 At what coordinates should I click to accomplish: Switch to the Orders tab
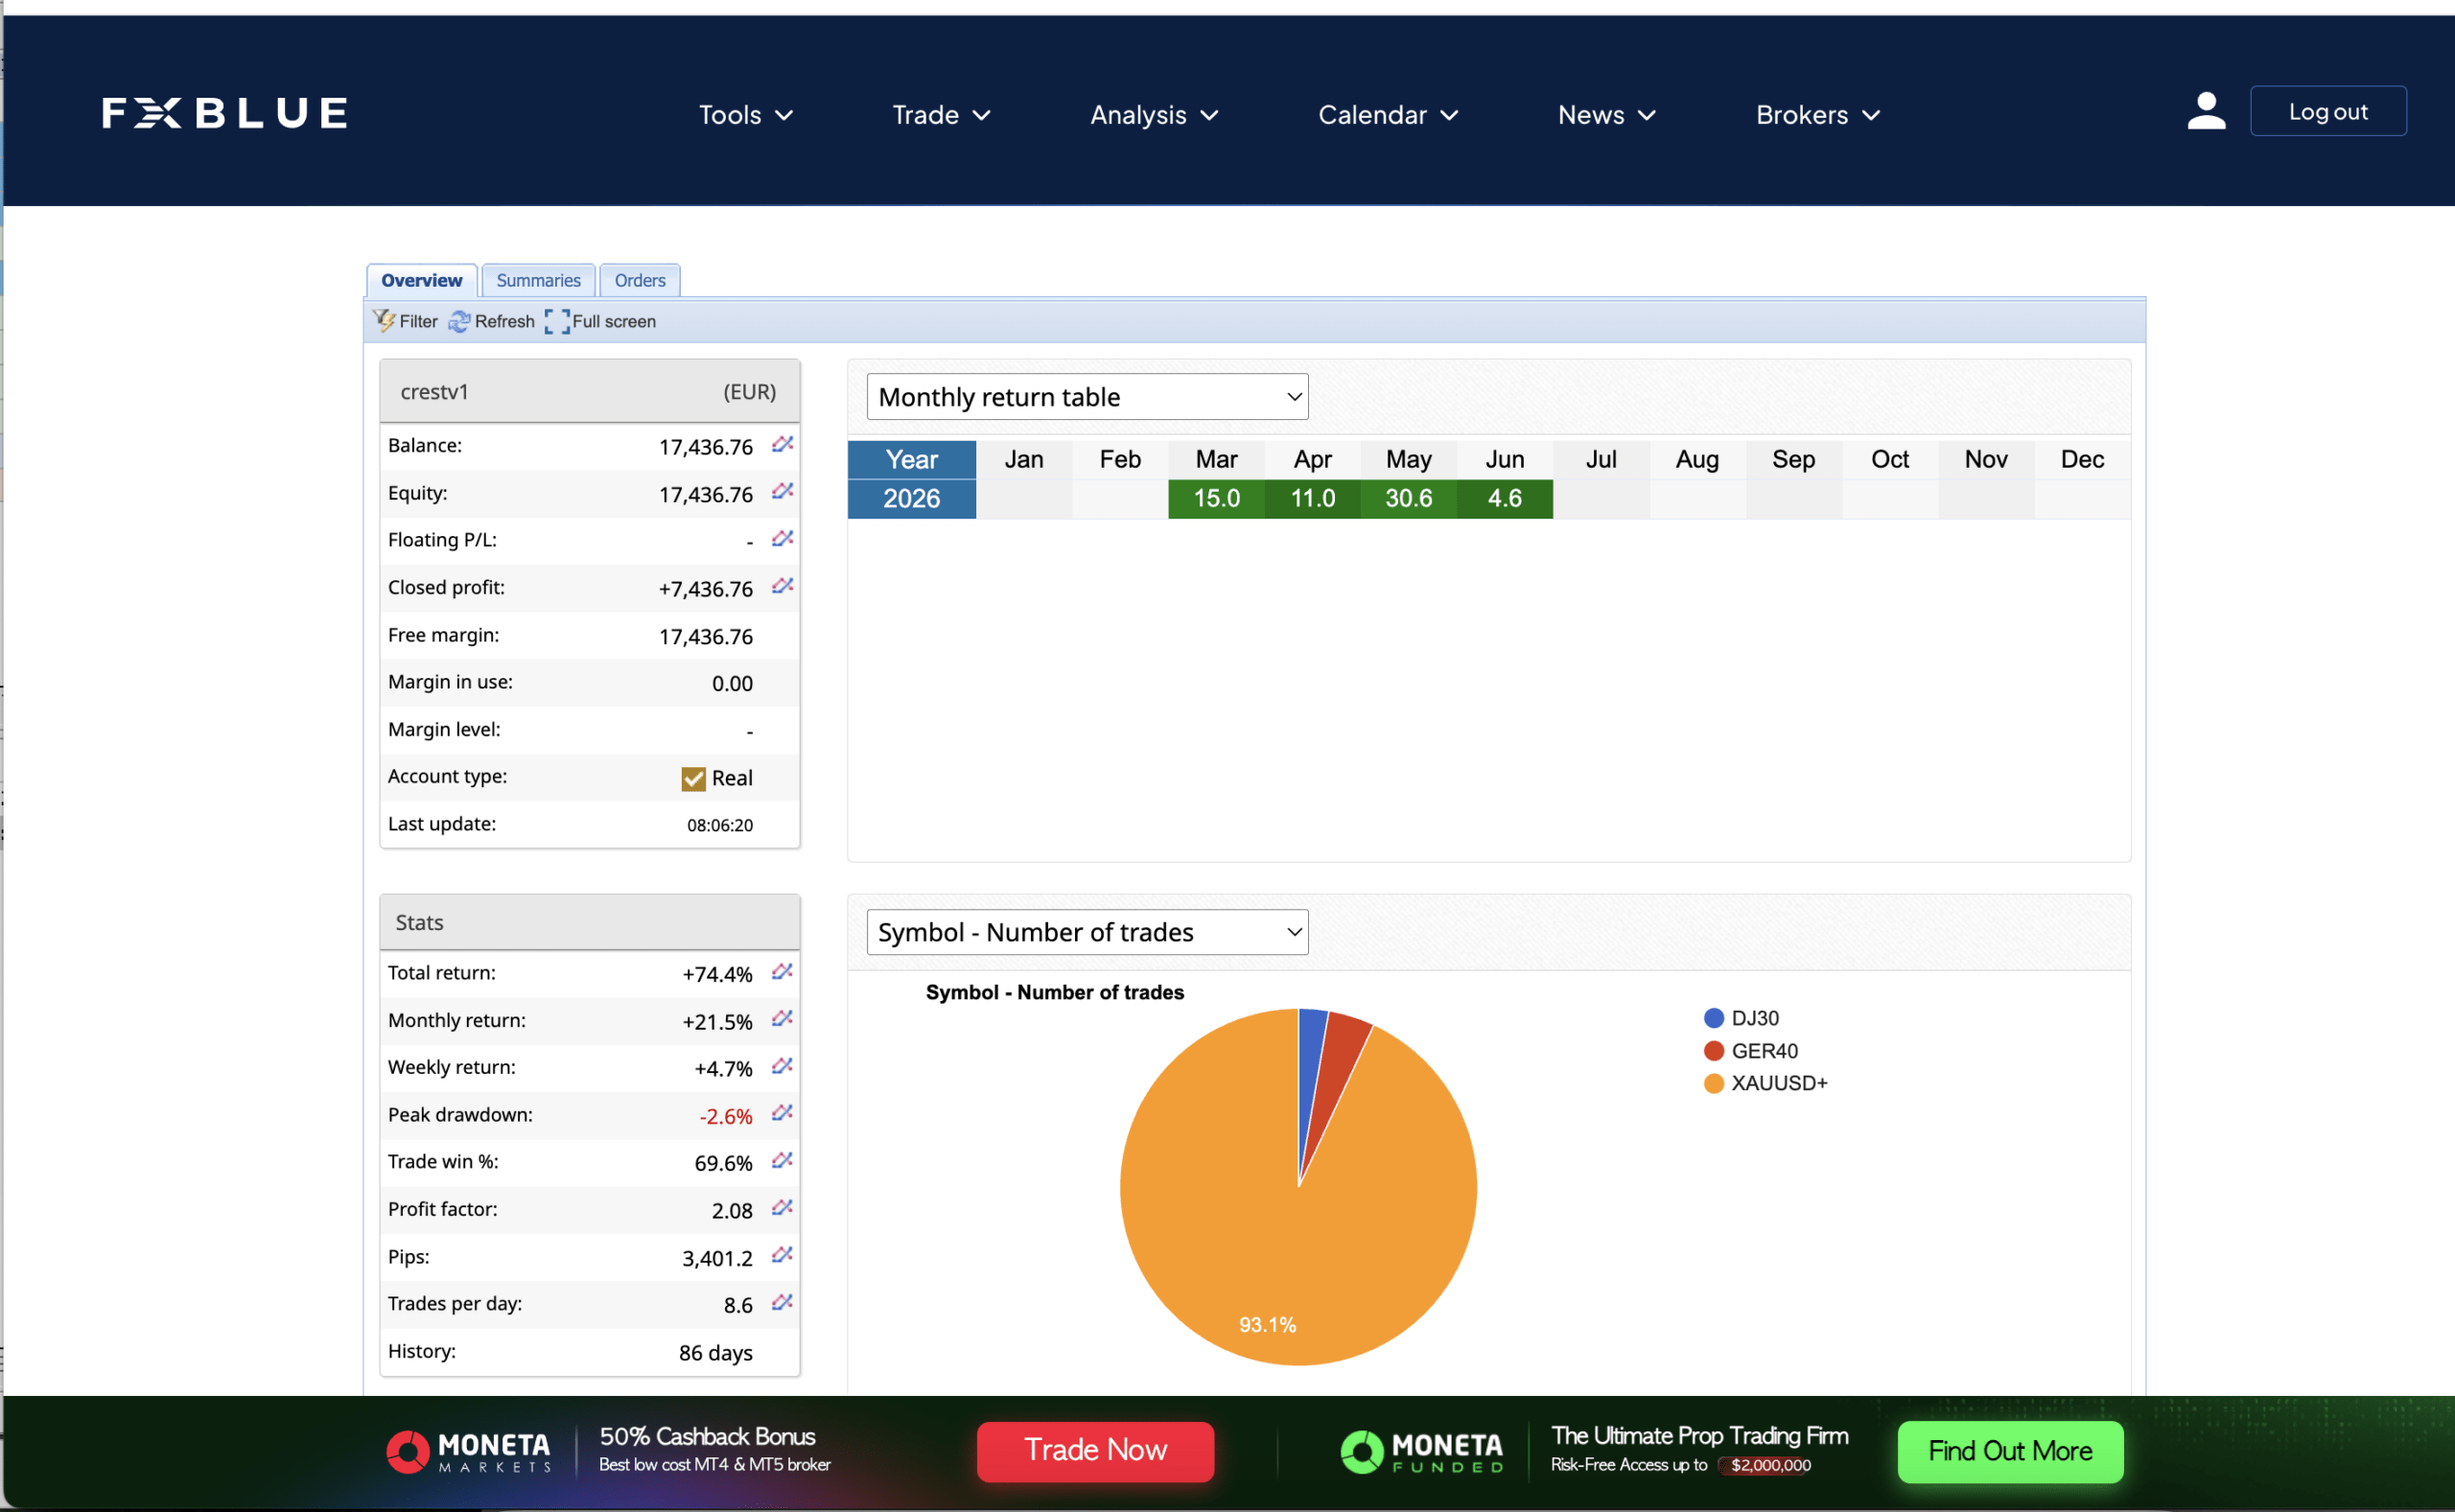(x=640, y=280)
